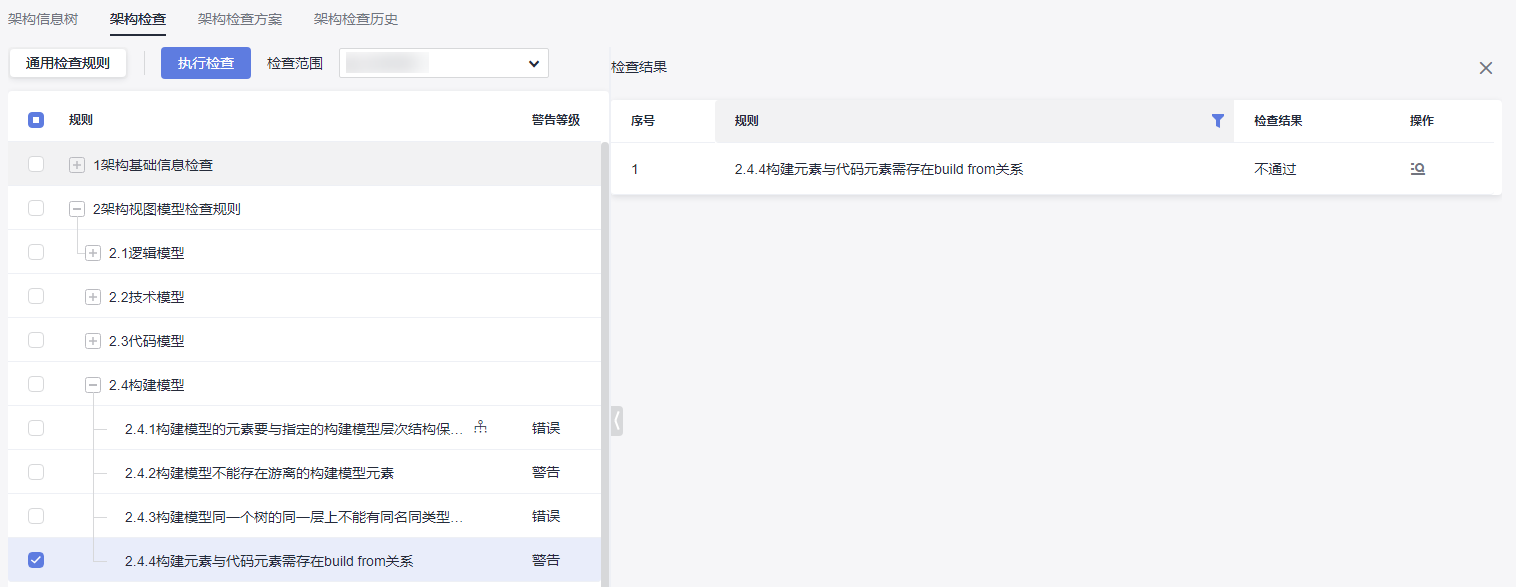Collapse the 2.4构建模型 node
The width and height of the screenshot is (1516, 587).
click(x=93, y=385)
